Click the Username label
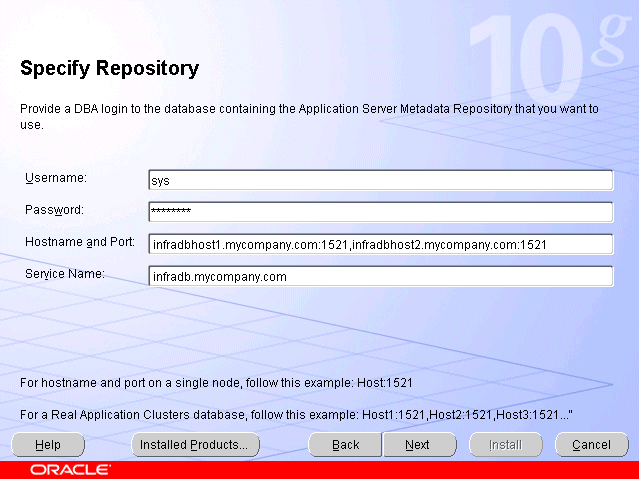This screenshot has height=479, width=639. click(x=56, y=178)
